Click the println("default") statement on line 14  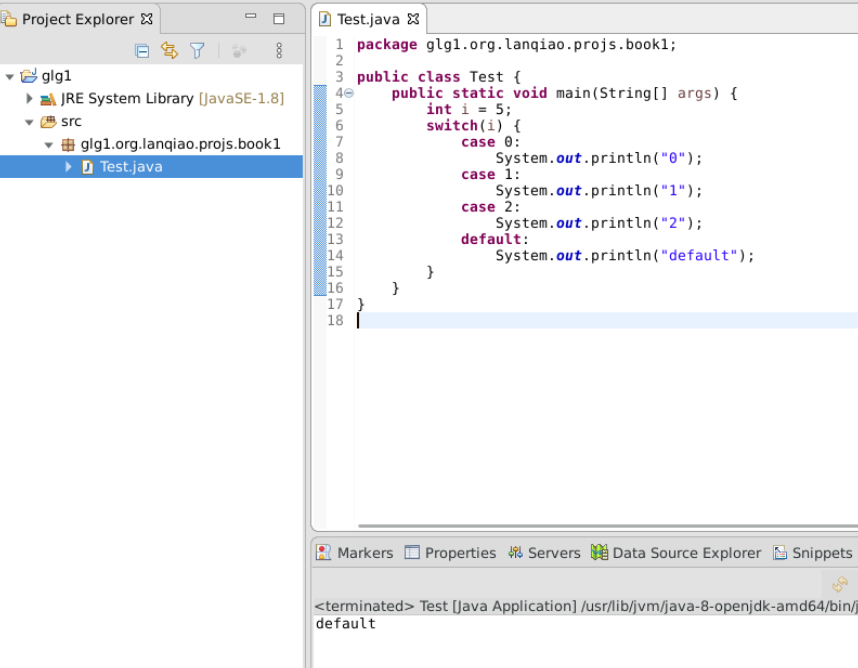[x=625, y=255]
